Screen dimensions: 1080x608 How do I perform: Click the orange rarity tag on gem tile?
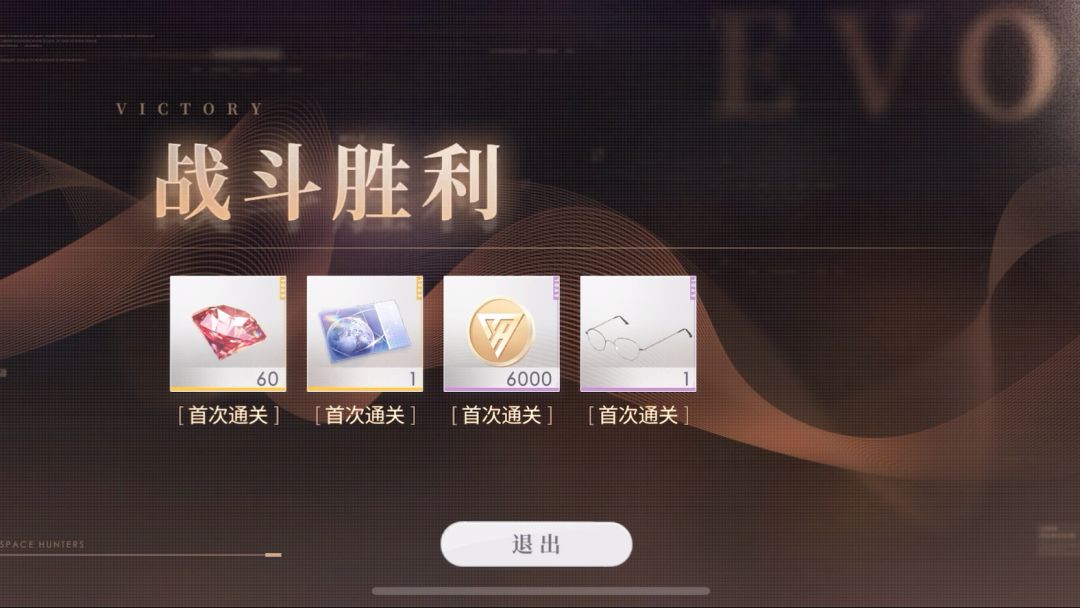(x=283, y=289)
